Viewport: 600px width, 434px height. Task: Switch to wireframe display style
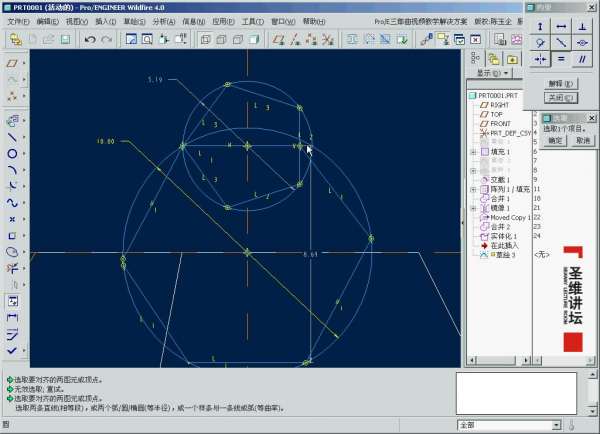205,39
